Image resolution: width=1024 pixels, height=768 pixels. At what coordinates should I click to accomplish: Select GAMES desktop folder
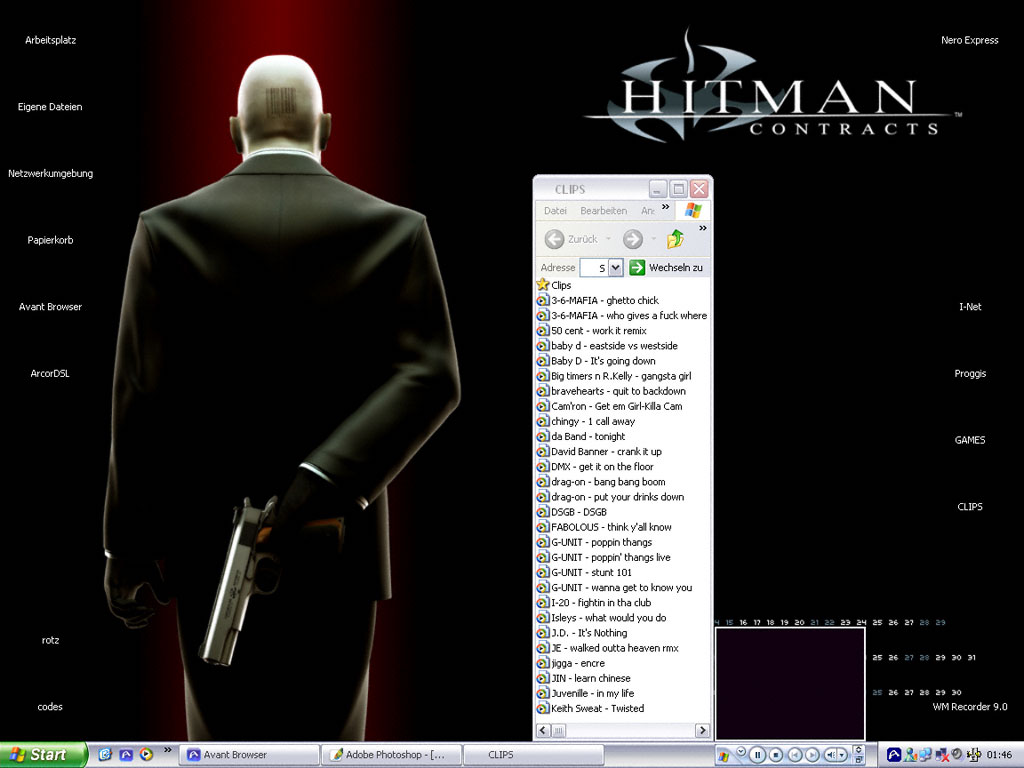[970, 440]
